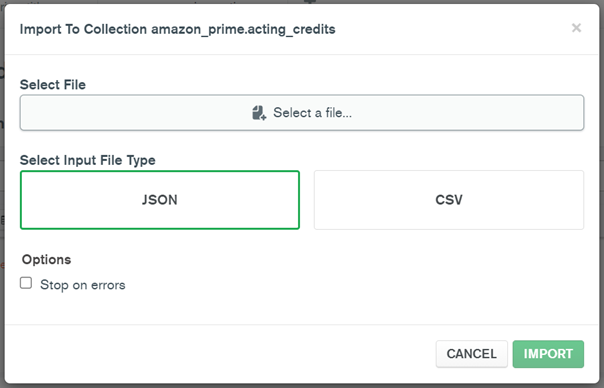Click the "Select a file..." text

click(312, 113)
